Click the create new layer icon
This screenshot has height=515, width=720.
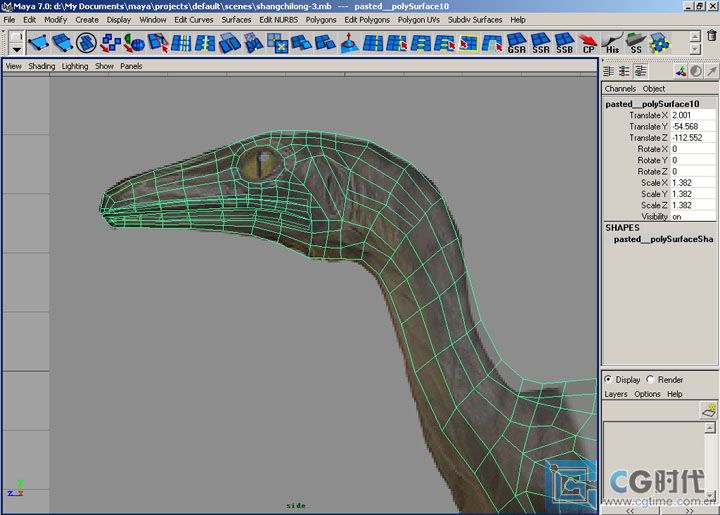click(x=709, y=409)
